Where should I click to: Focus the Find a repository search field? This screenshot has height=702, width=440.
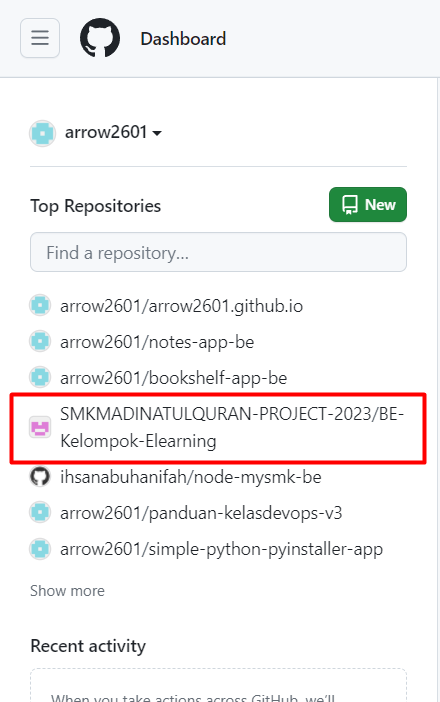coord(218,252)
